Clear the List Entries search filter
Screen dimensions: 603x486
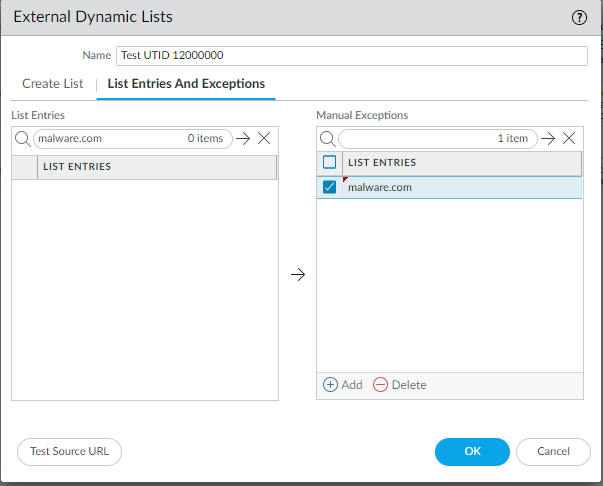264,139
